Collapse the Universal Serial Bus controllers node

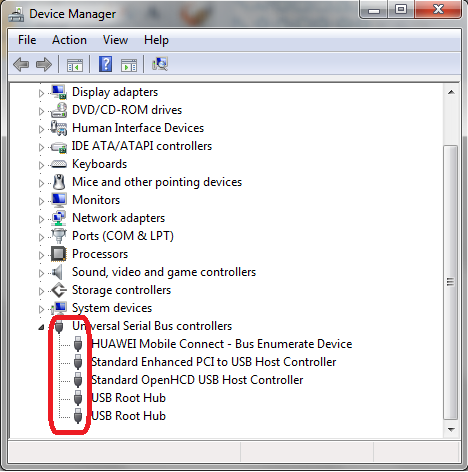coord(41,327)
